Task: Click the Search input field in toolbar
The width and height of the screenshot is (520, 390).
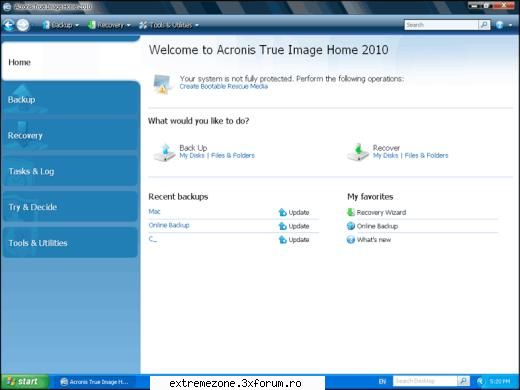Action: [x=441, y=25]
